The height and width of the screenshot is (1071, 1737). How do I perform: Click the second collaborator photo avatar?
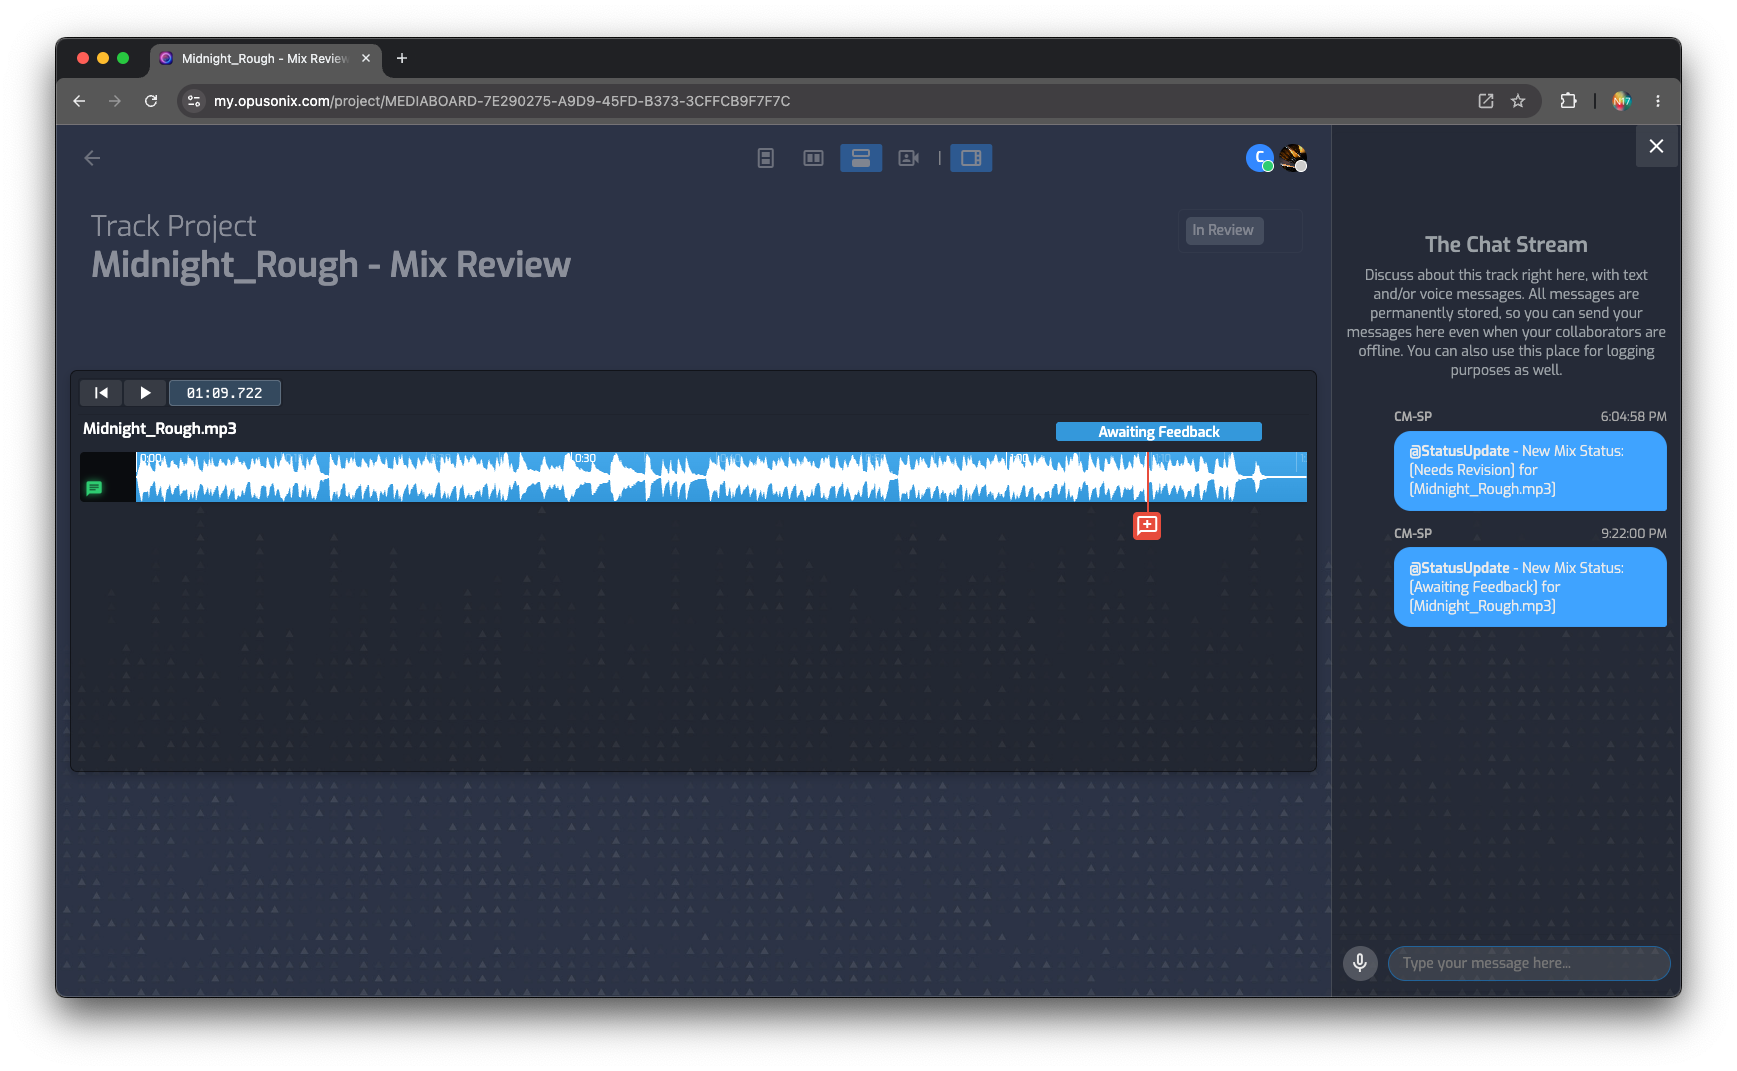(x=1293, y=158)
